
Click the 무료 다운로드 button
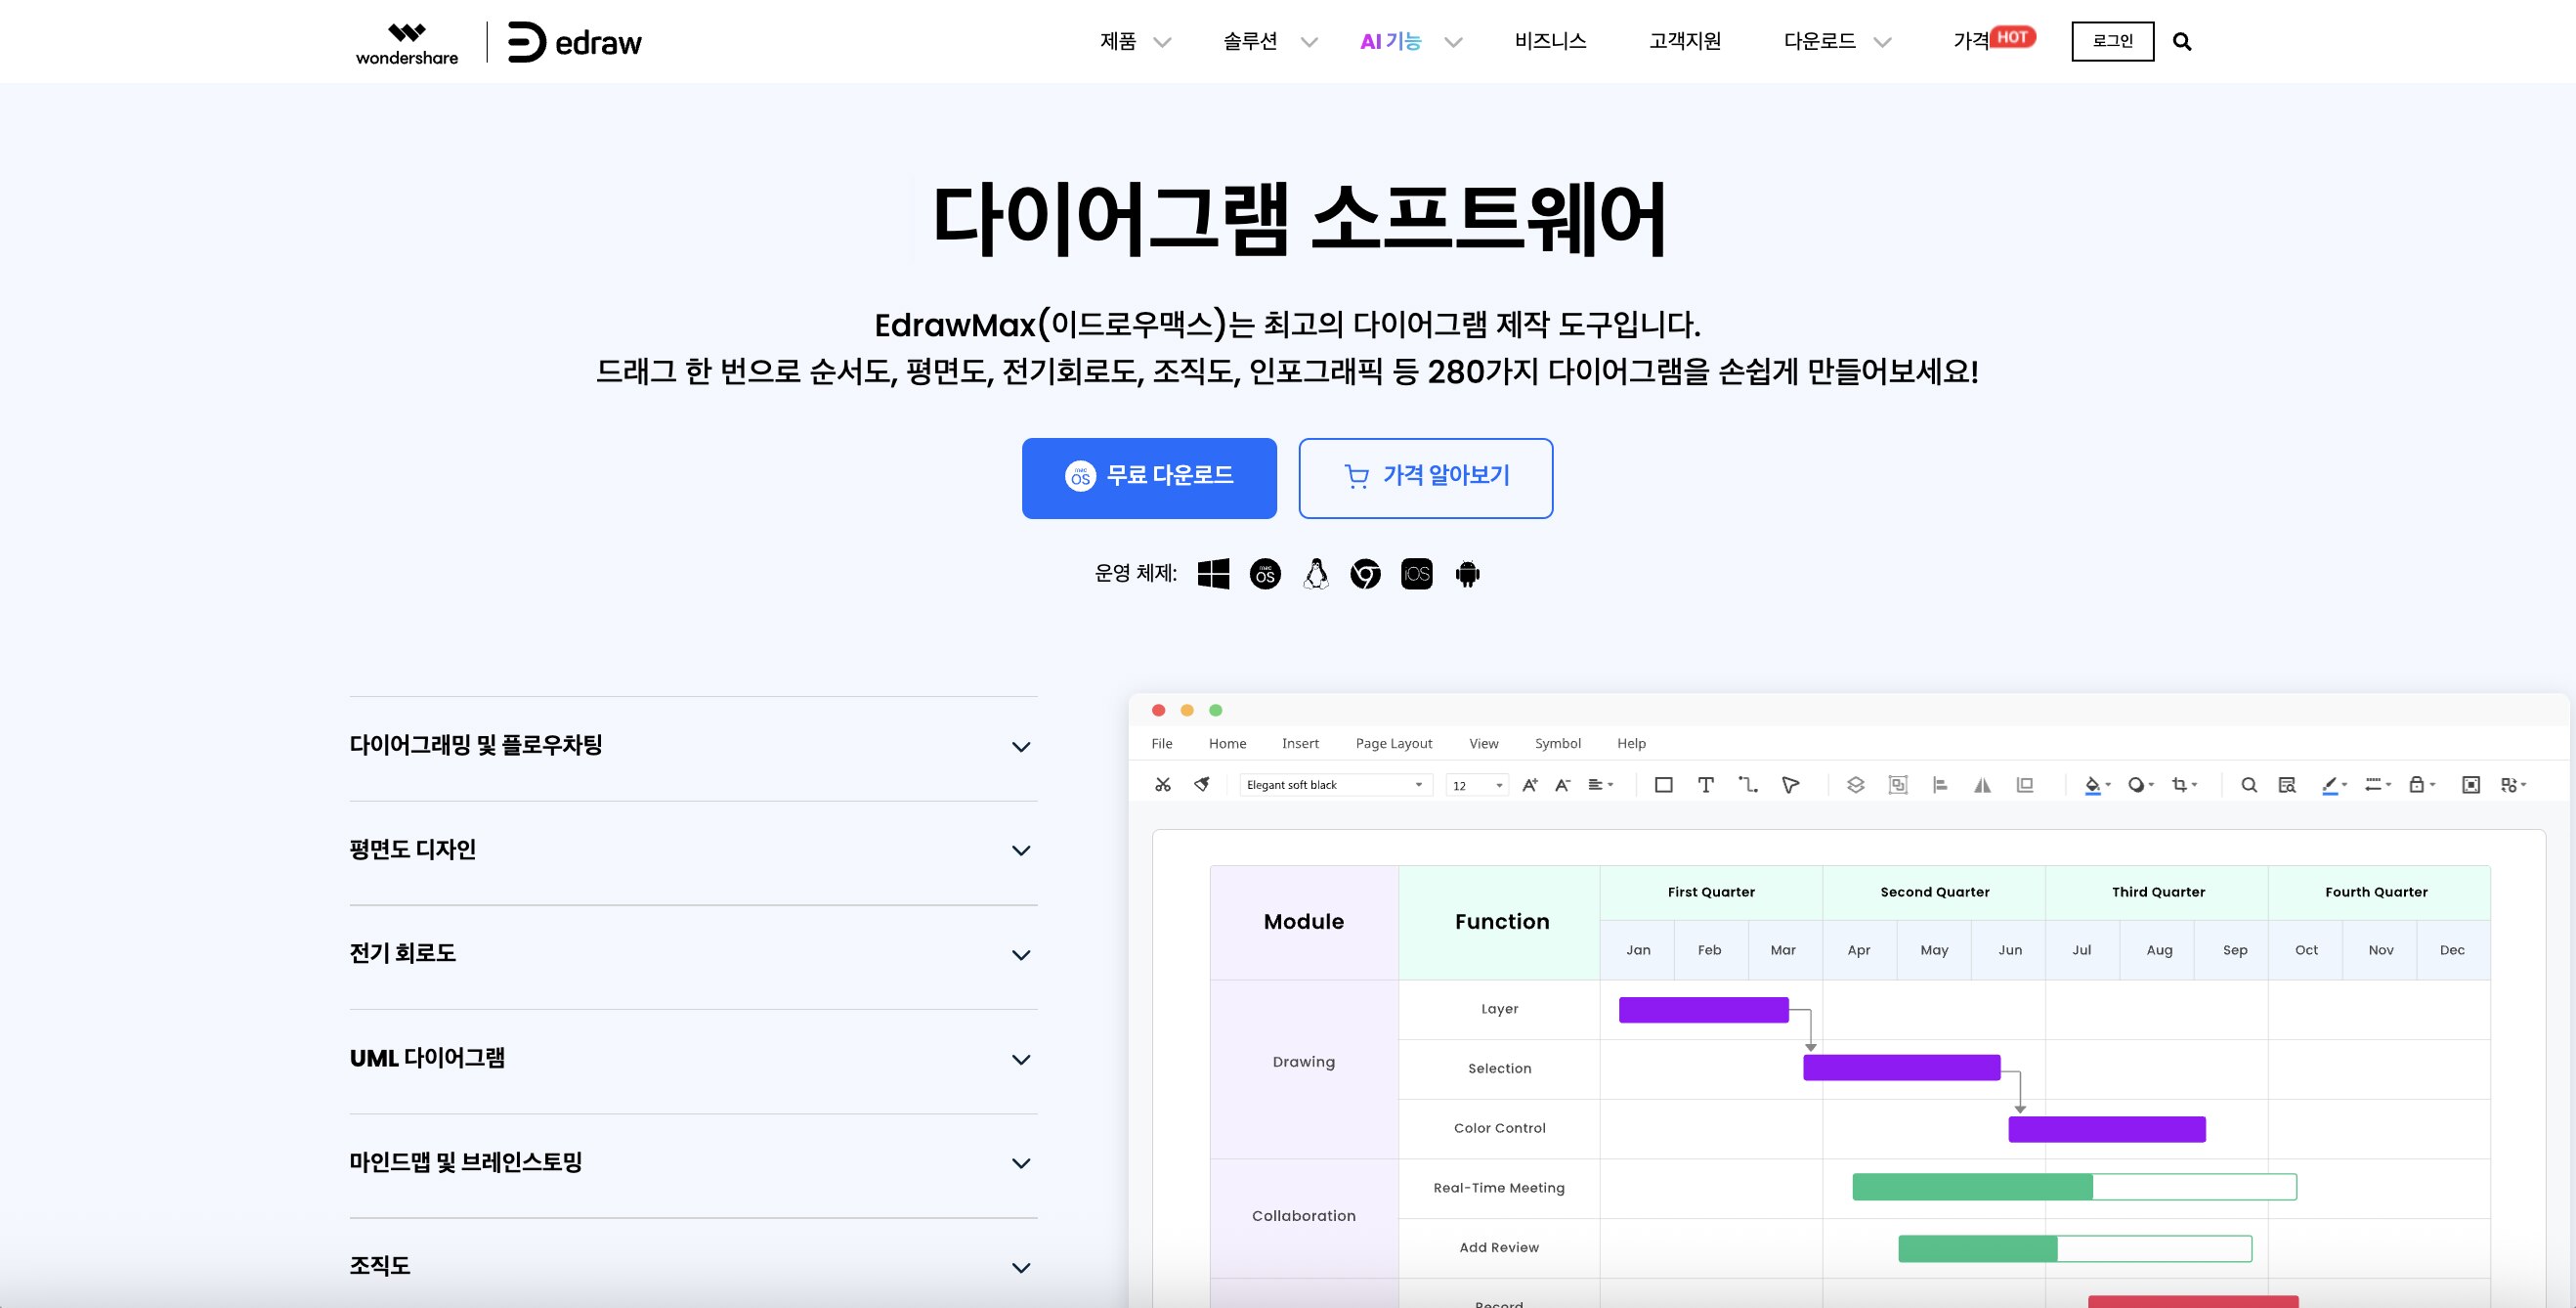click(1149, 478)
